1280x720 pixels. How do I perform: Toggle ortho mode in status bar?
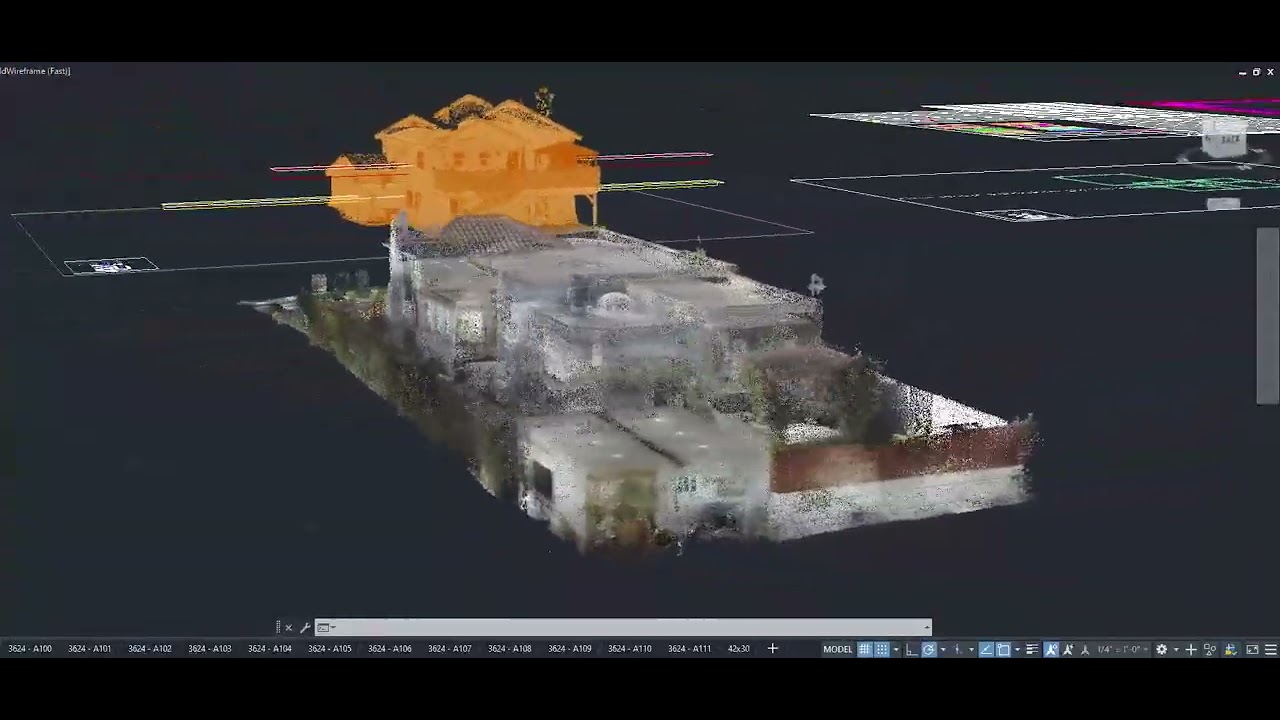point(912,649)
